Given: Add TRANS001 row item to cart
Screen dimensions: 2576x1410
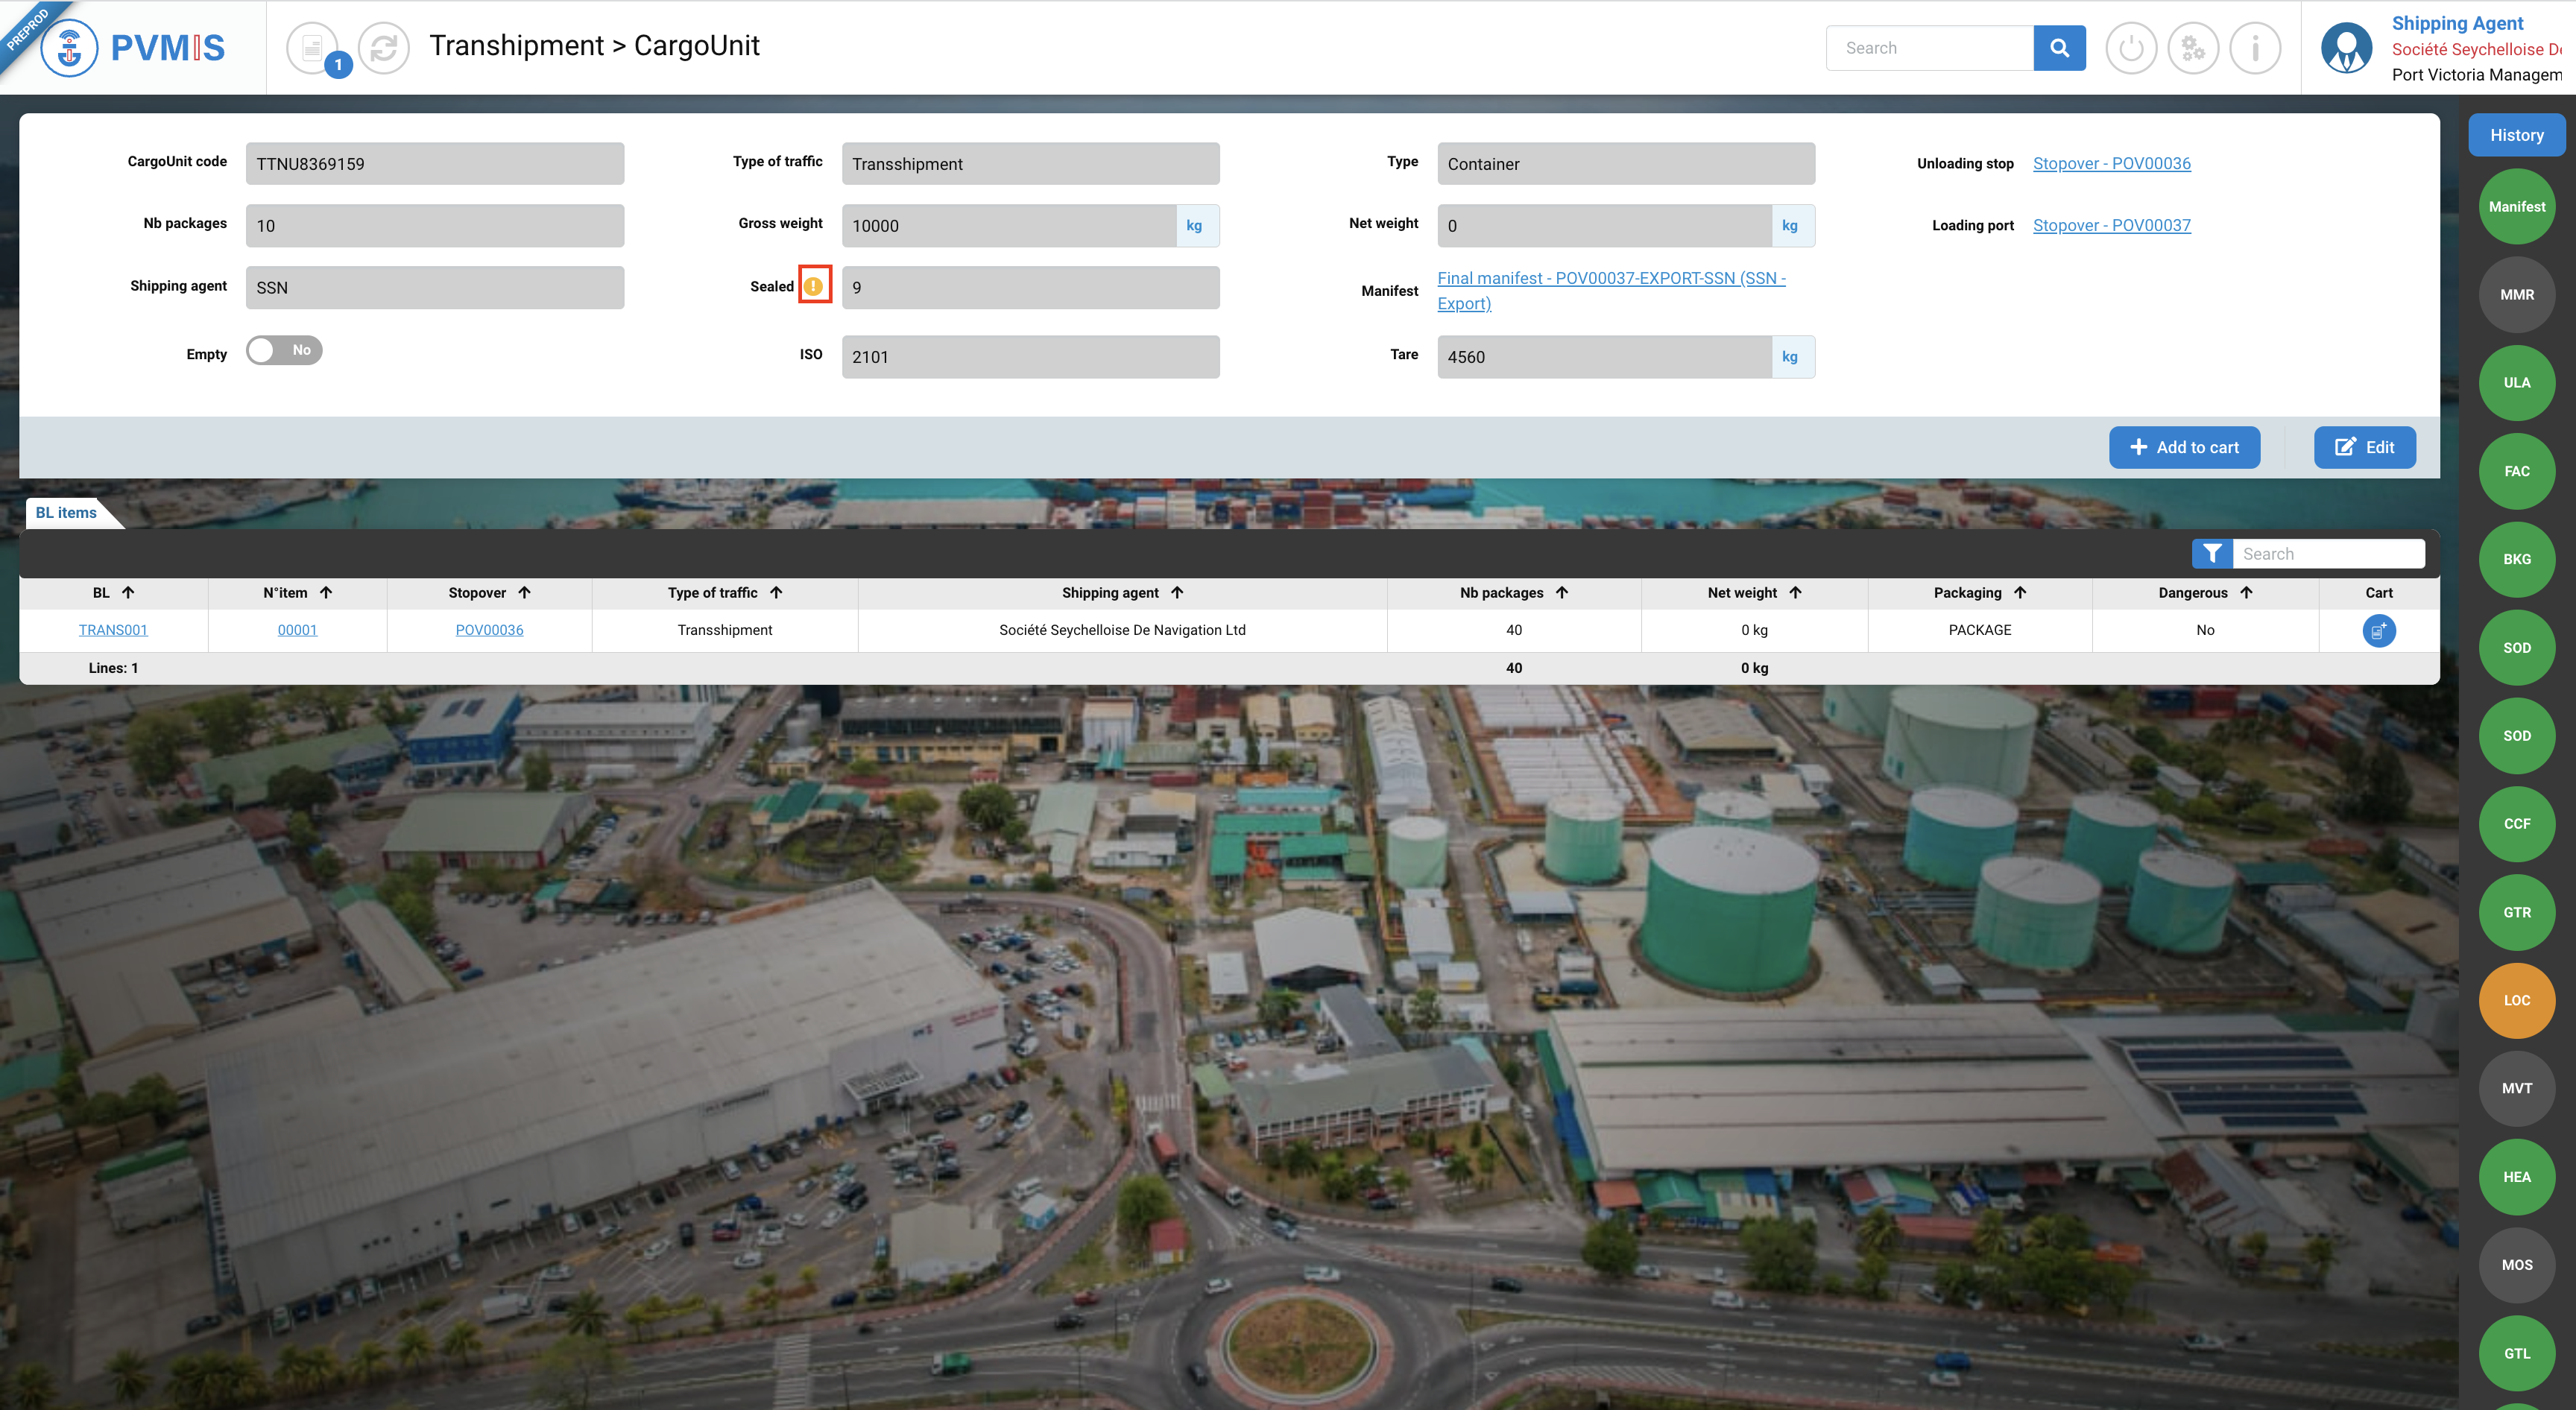Looking at the screenshot, I should pyautogui.click(x=2378, y=630).
